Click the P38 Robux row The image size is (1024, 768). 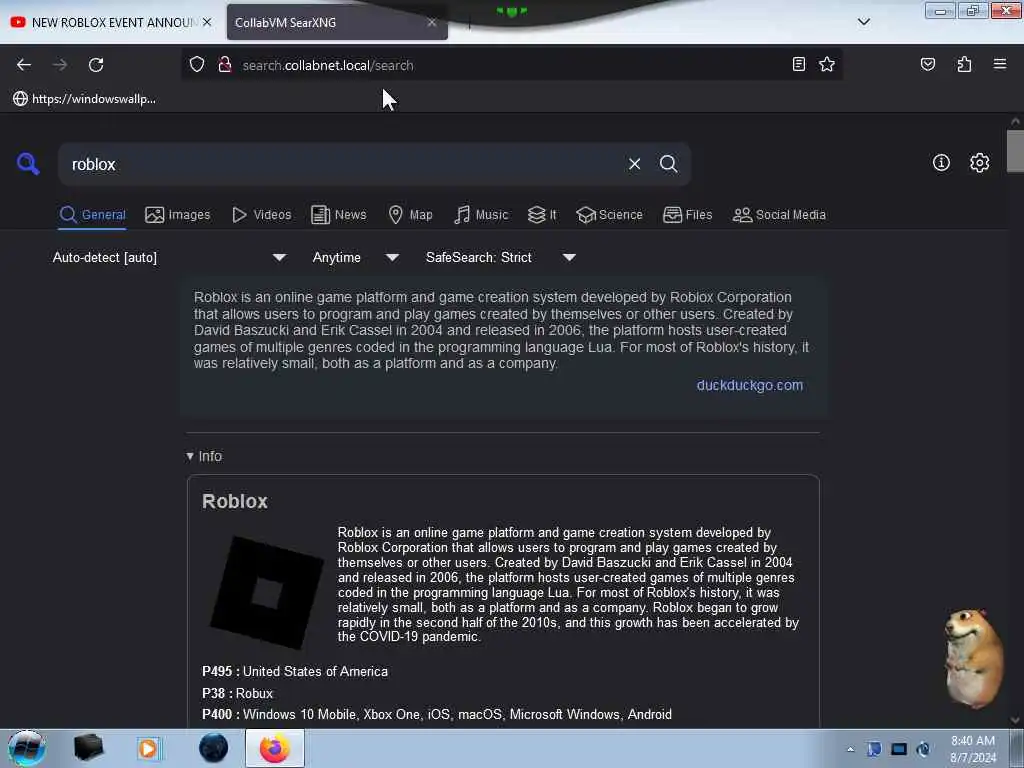click(238, 694)
